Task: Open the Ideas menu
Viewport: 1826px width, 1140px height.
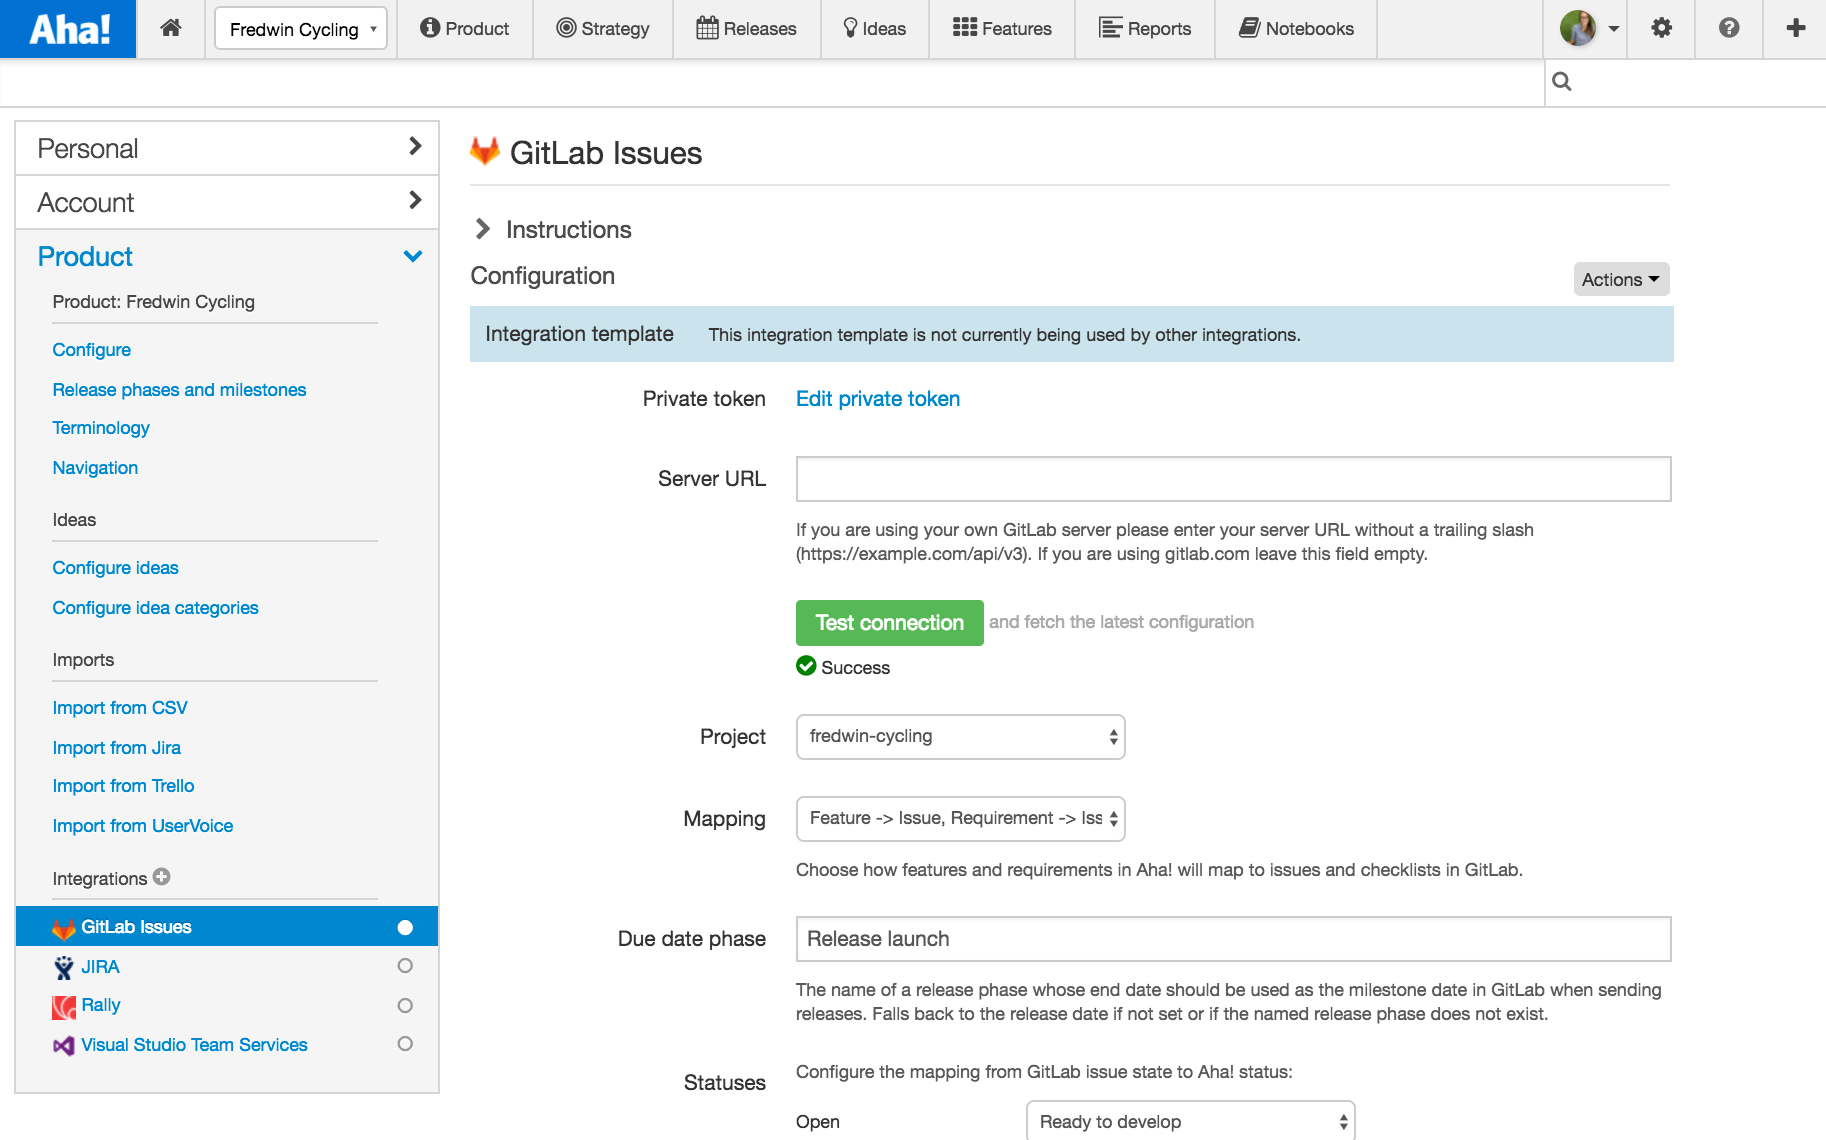Action: pyautogui.click(x=875, y=29)
